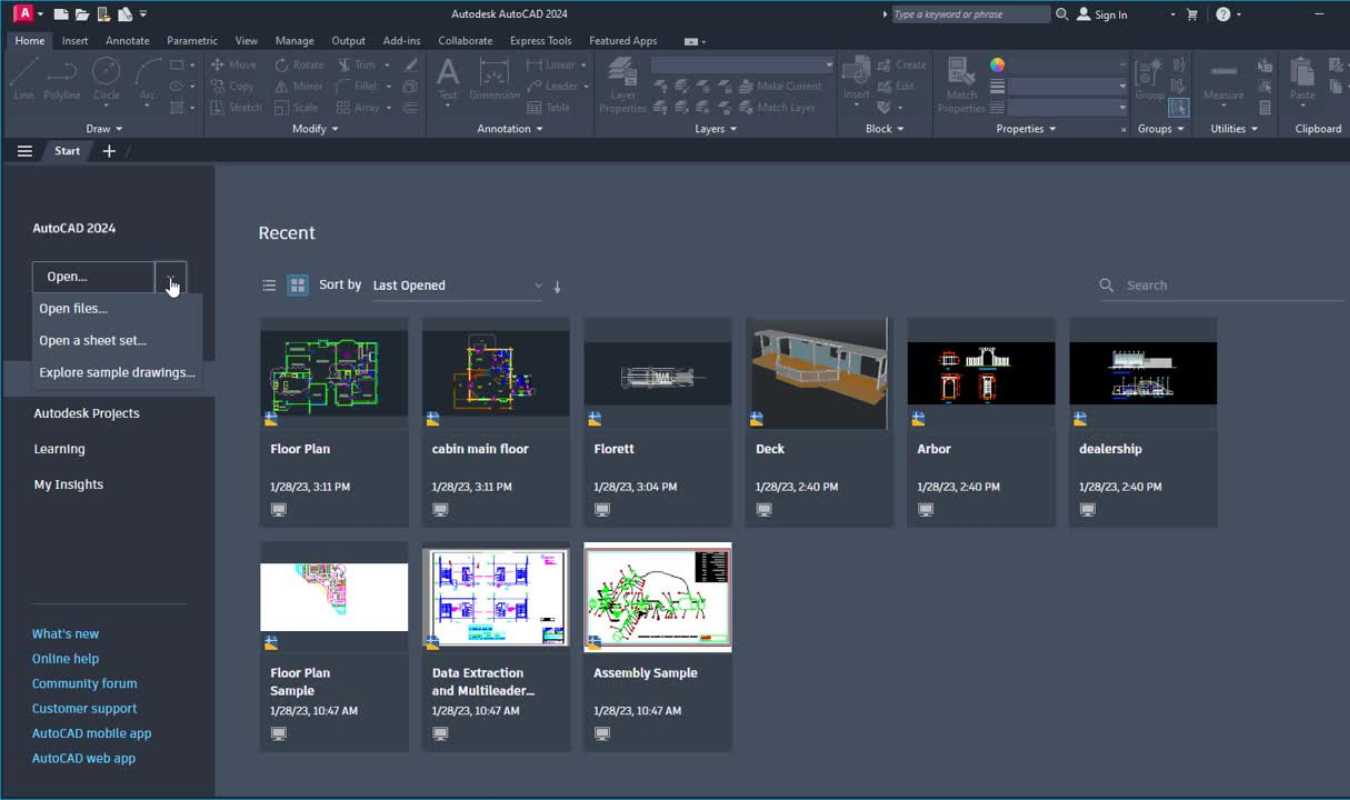This screenshot has width=1350, height=800.
Task: Open the Floor Plan drawing thumbnail
Action: tap(334, 373)
